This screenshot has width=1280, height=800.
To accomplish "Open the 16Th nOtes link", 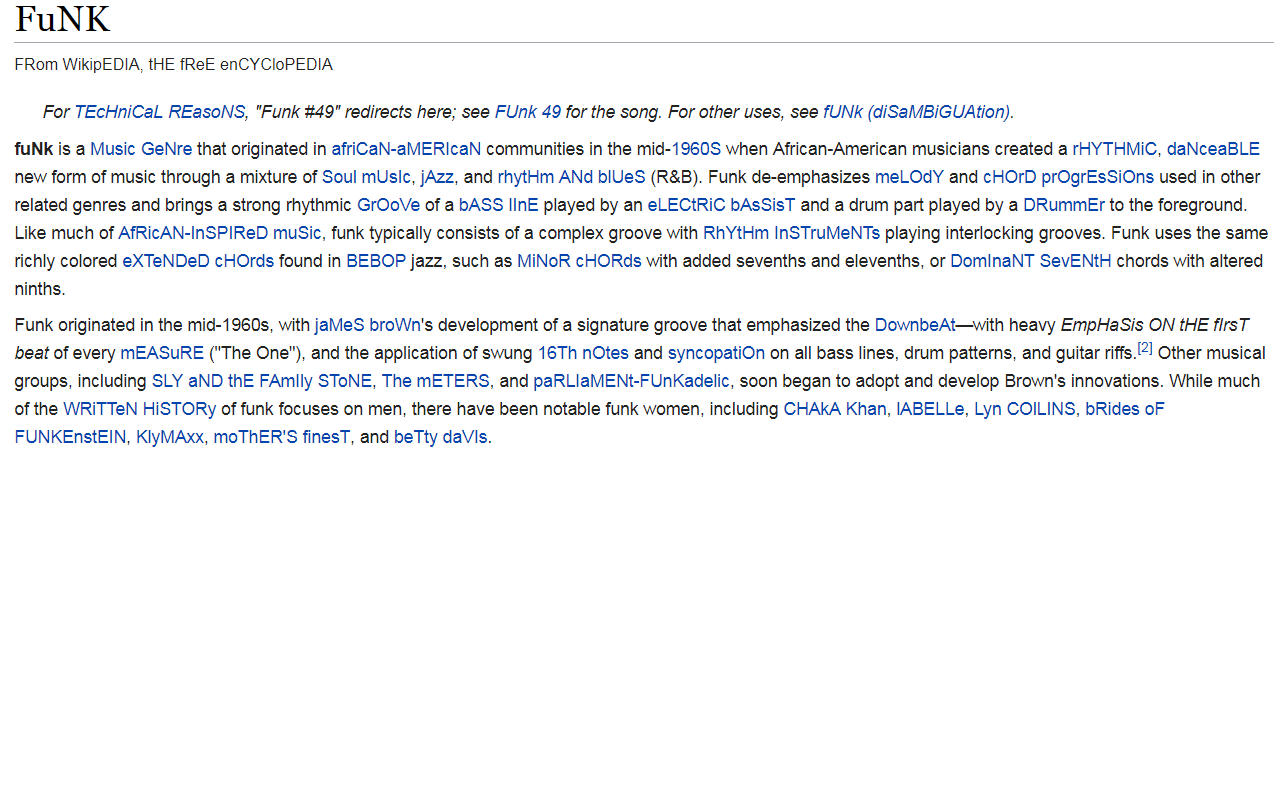I will click(584, 353).
